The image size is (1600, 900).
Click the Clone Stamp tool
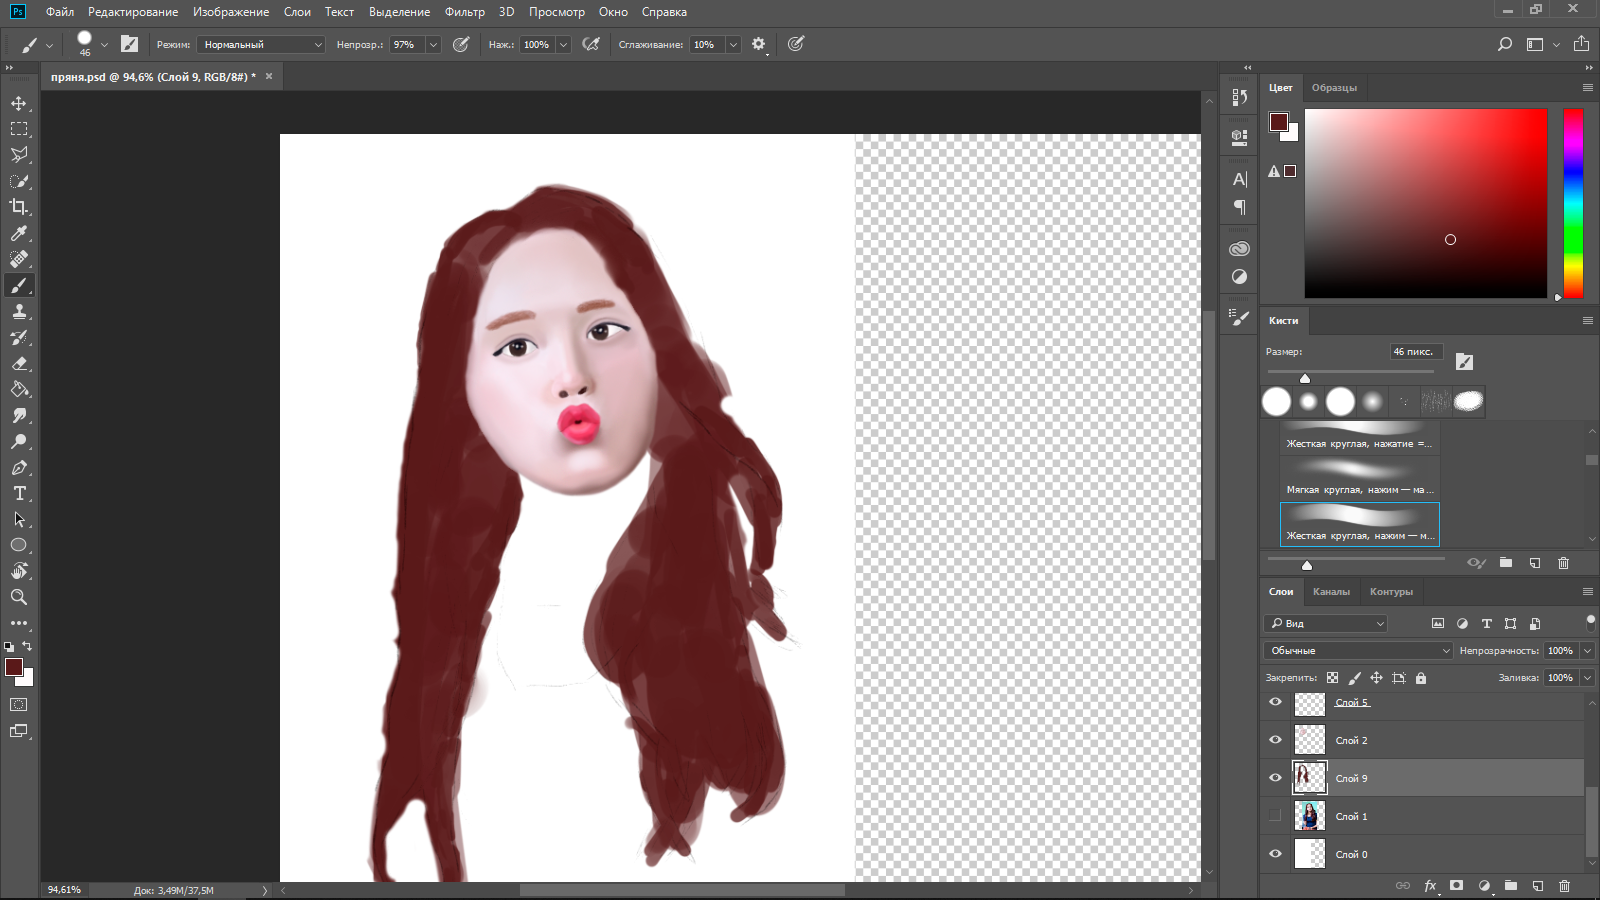point(19,312)
